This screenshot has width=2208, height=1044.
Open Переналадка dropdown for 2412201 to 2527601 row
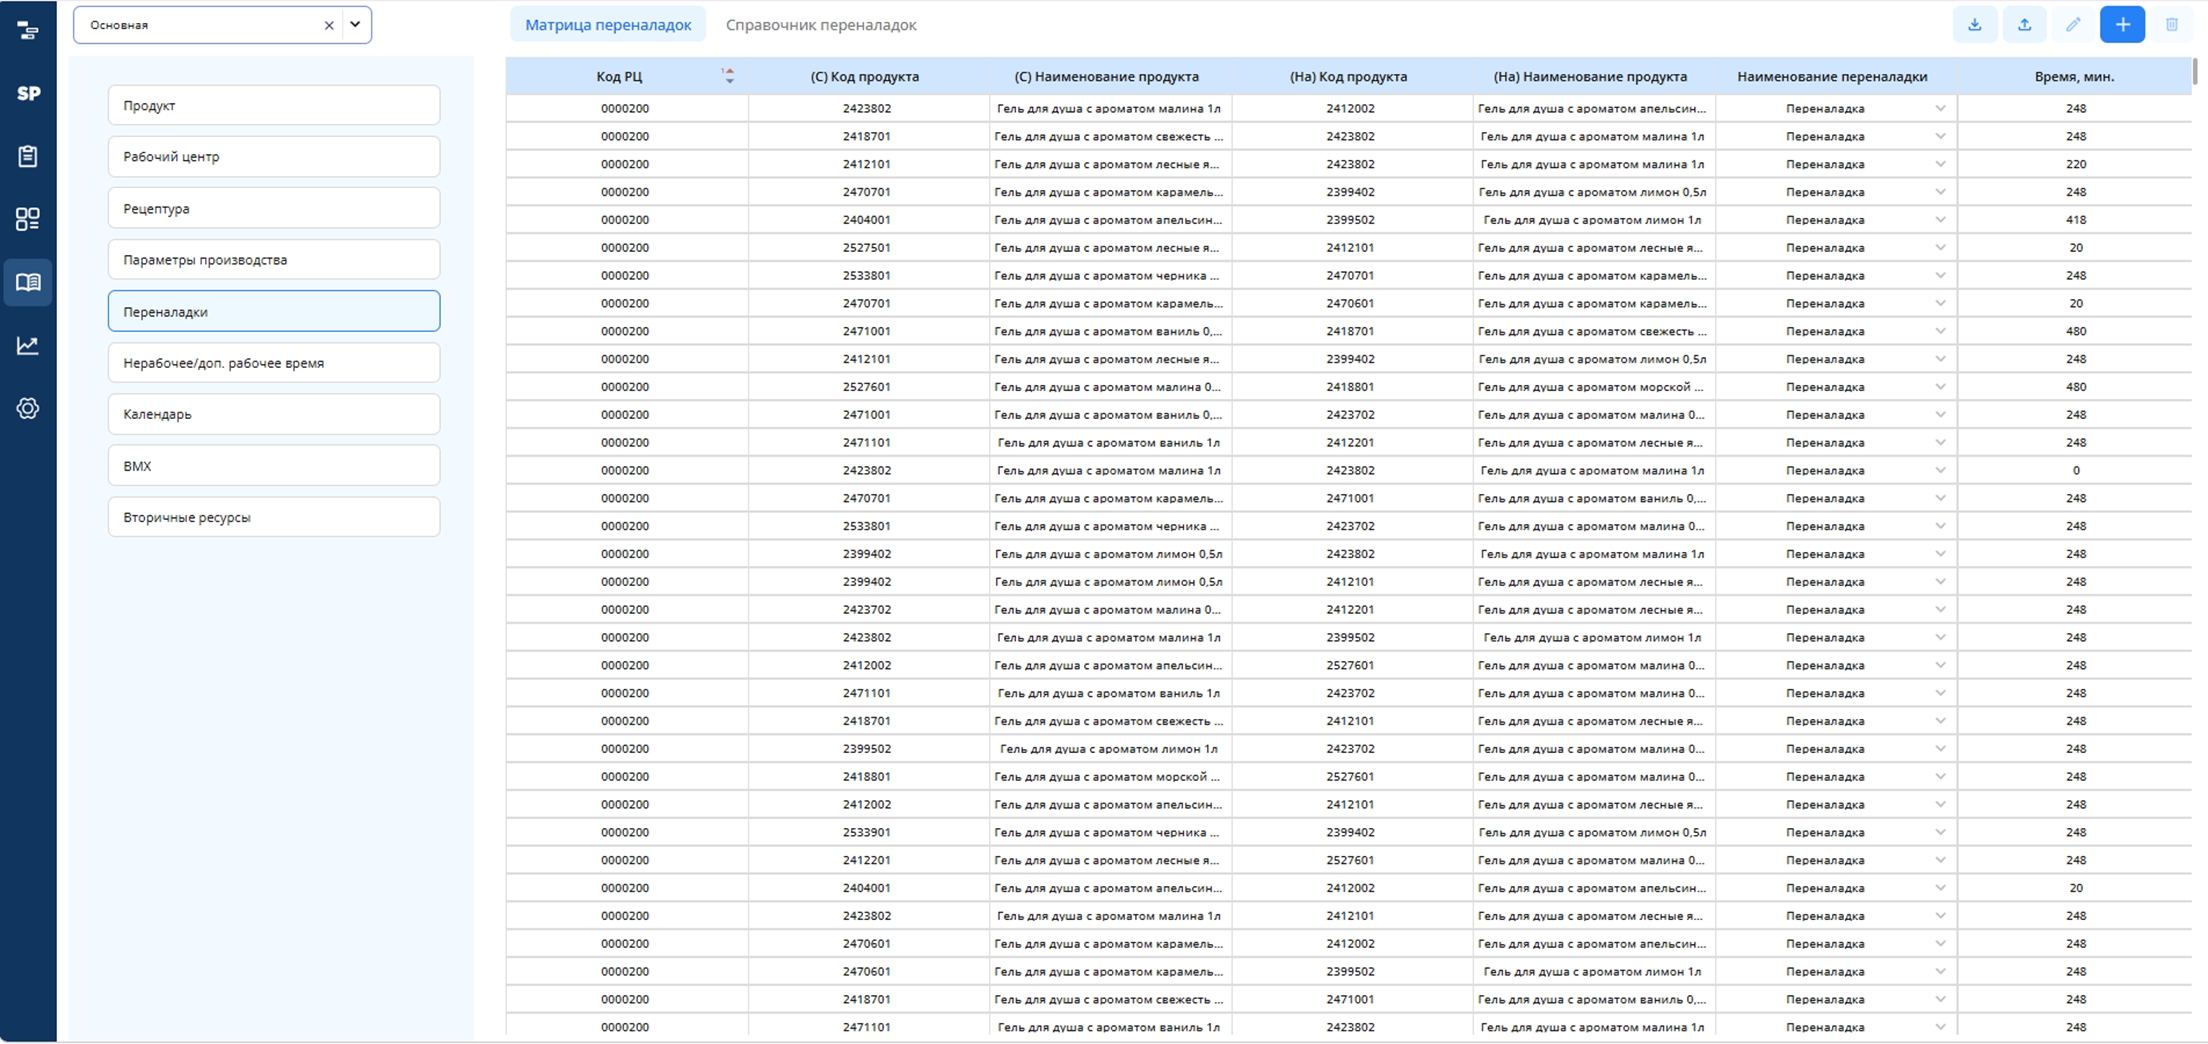pos(1940,860)
